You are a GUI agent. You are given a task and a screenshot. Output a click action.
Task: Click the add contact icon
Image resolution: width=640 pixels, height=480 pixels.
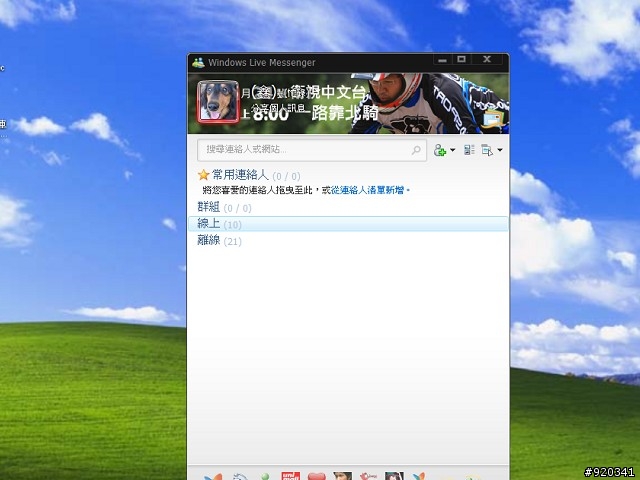440,150
